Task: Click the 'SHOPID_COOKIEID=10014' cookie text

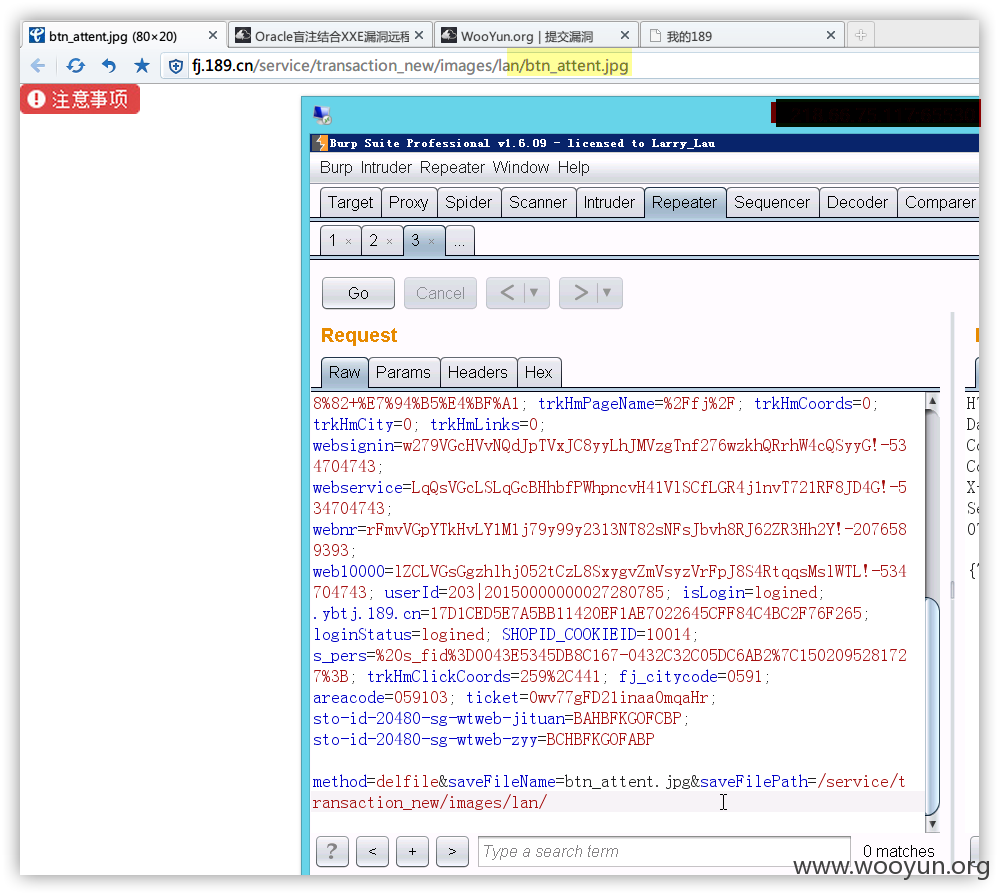Action: click(x=596, y=634)
